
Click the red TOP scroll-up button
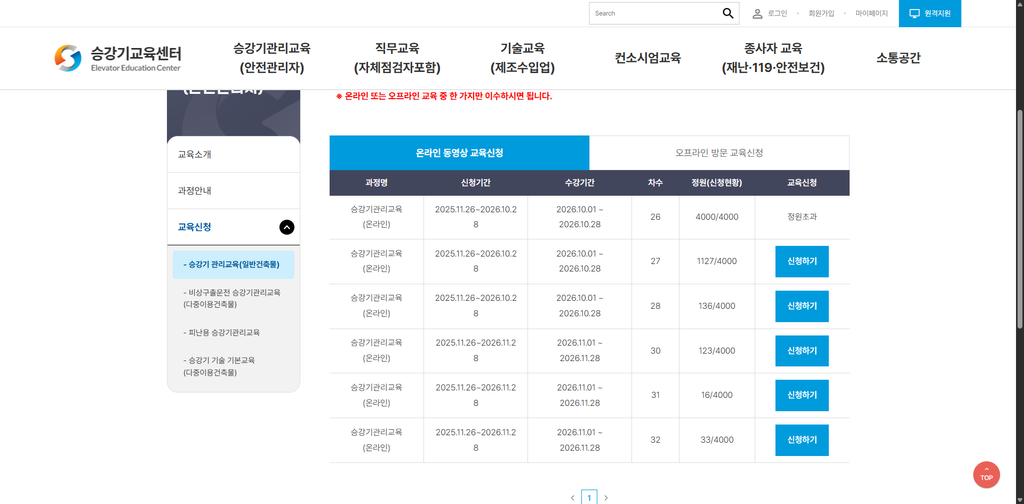[x=986, y=475]
